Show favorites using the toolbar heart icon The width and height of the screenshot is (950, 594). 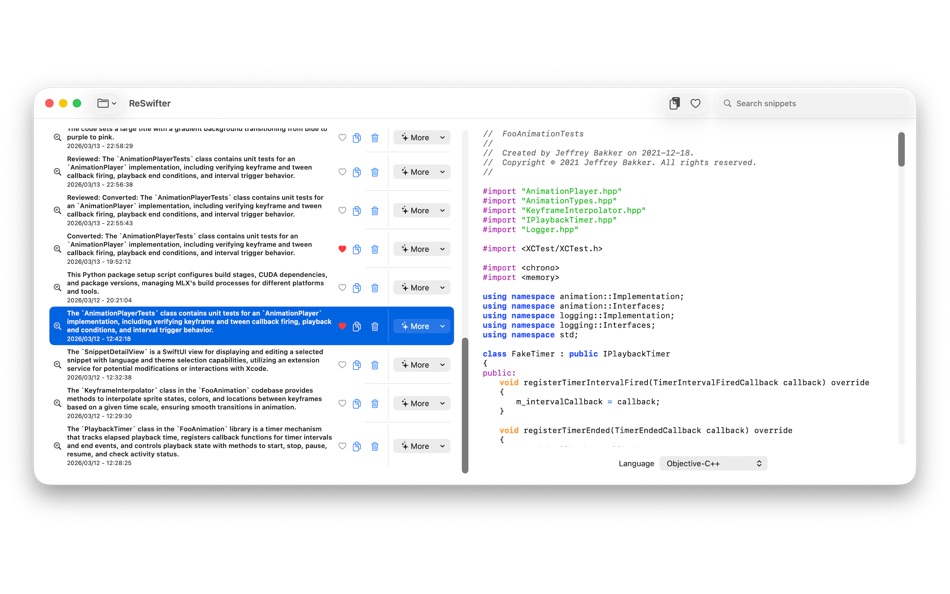[x=696, y=103]
